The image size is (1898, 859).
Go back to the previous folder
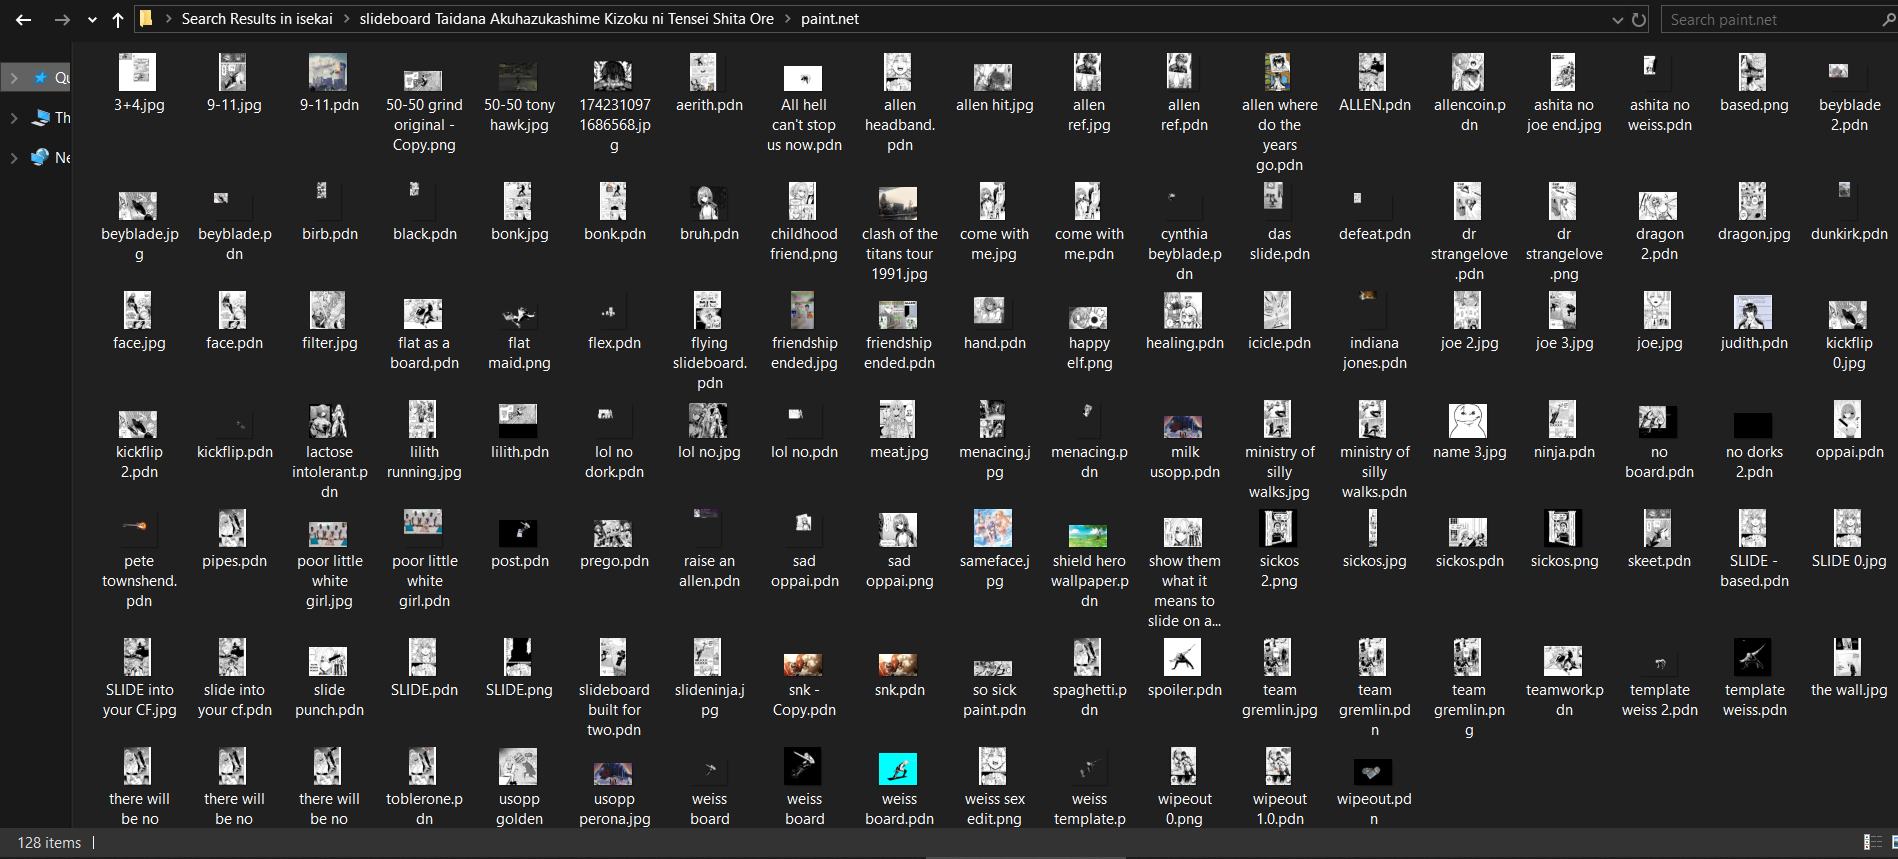24,19
